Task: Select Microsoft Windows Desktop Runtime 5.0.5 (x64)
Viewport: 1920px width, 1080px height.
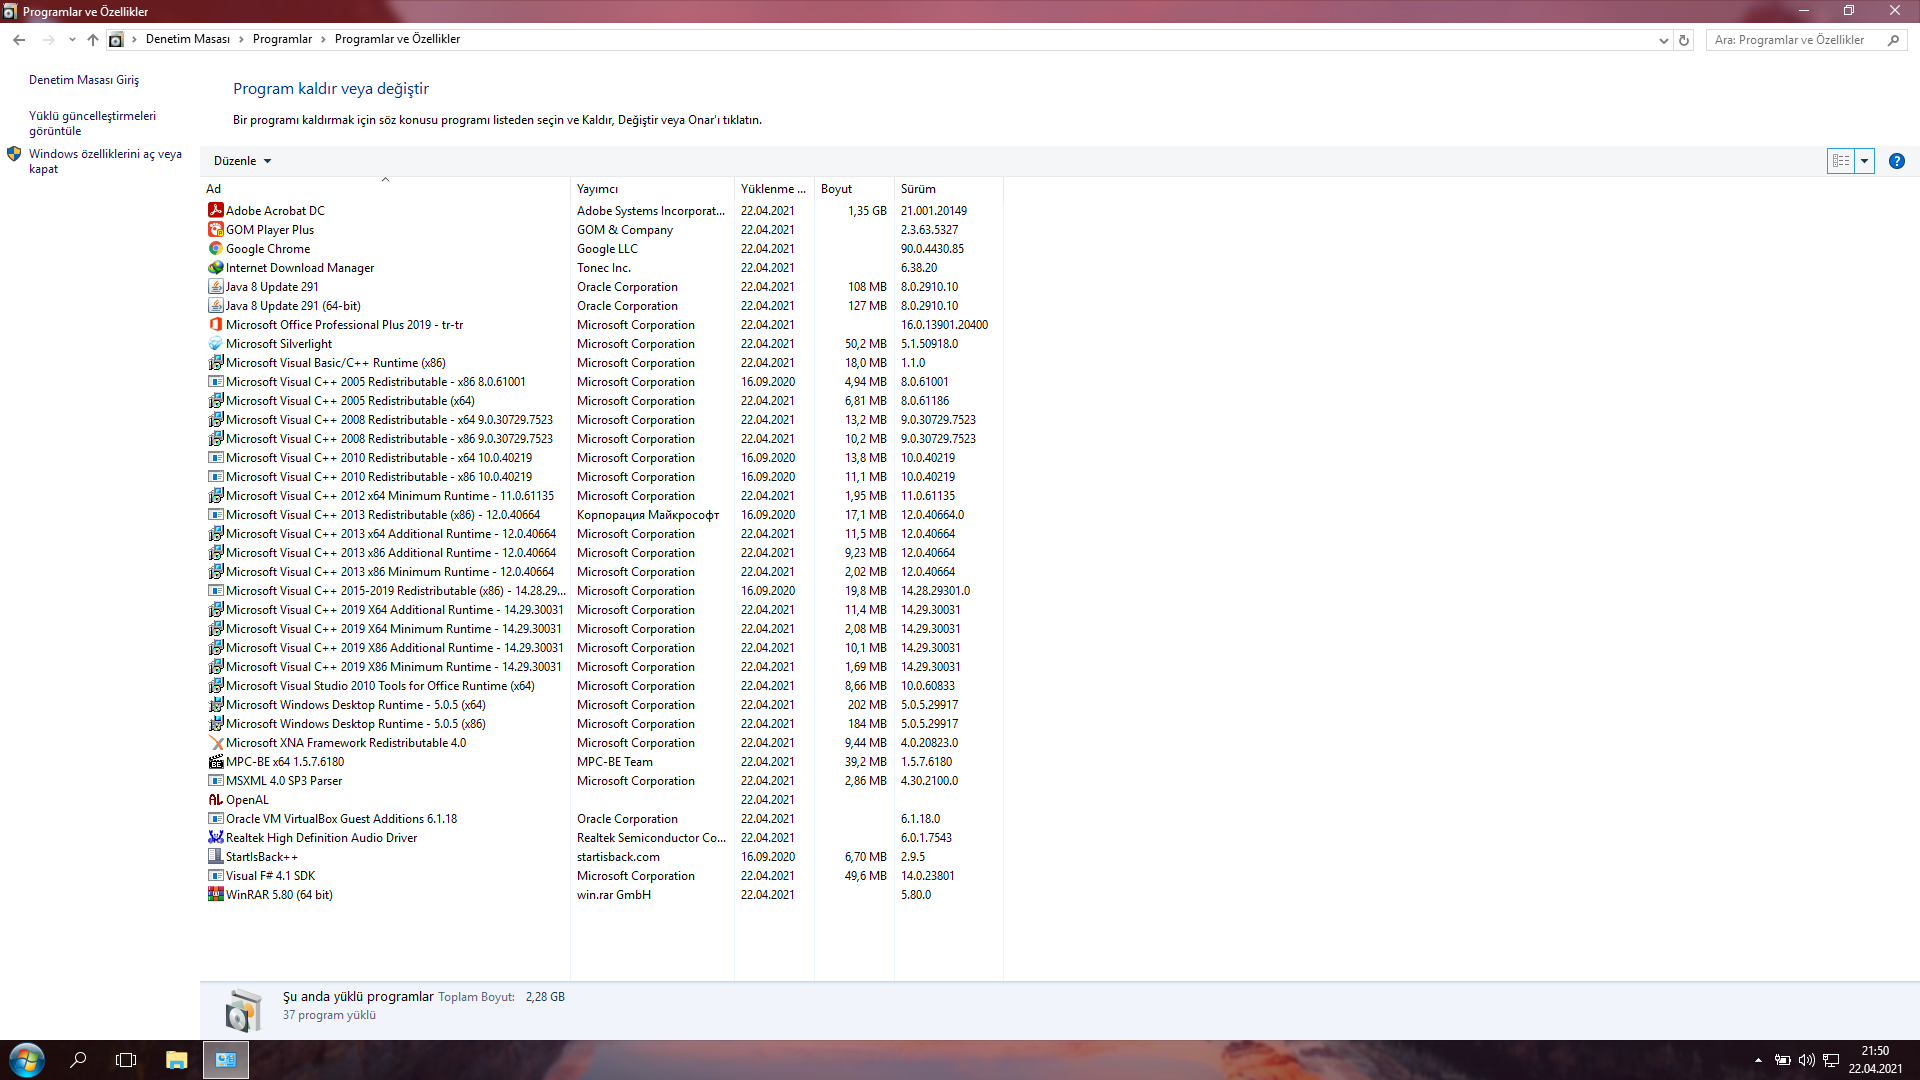Action: (x=602, y=704)
